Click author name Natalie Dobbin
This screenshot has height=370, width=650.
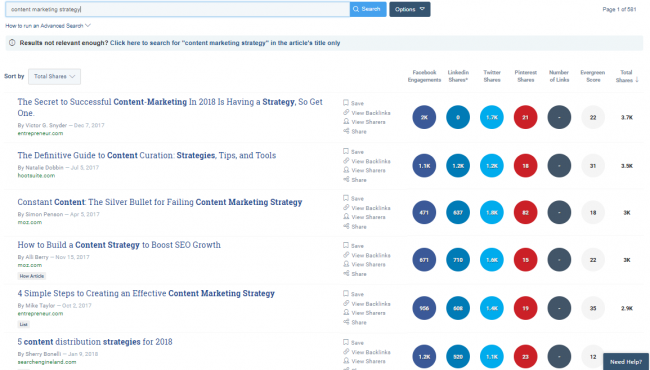(44, 168)
